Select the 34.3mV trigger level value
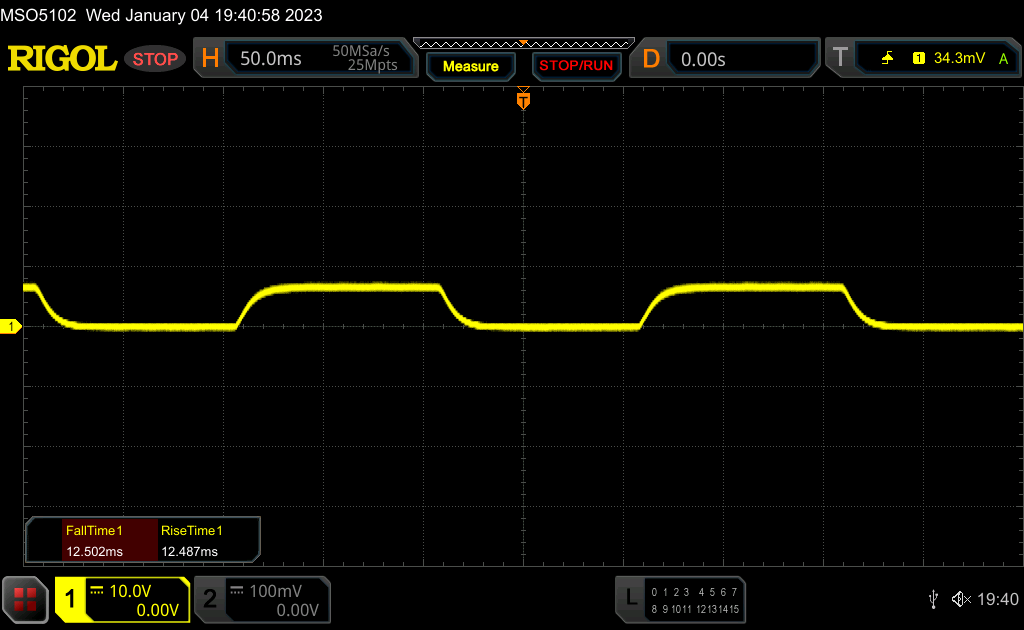Viewport: 1024px width, 630px height. coord(959,58)
